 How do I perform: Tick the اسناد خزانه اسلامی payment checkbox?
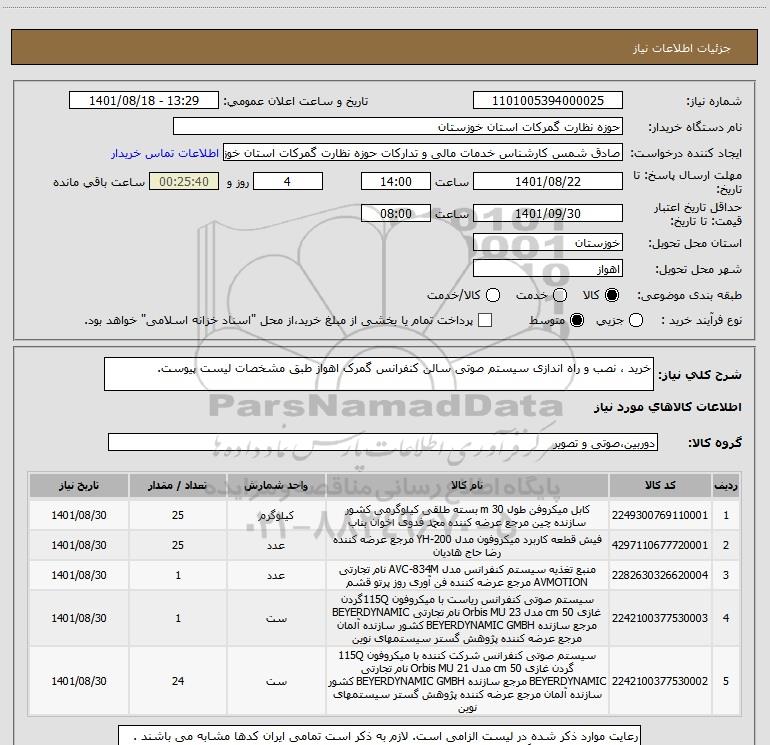[x=485, y=320]
